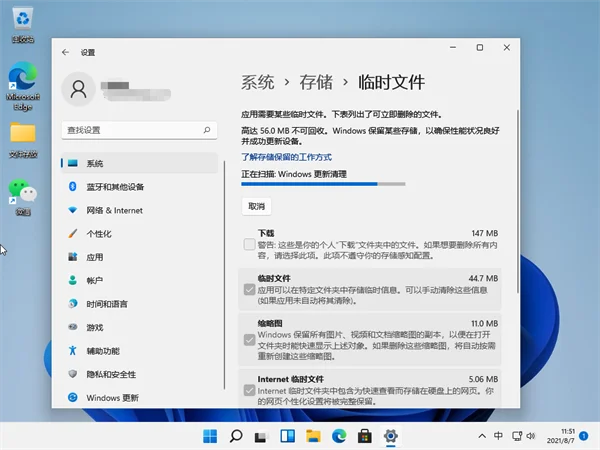Click the scanning progress bar
The width and height of the screenshot is (600, 450).
323,184
